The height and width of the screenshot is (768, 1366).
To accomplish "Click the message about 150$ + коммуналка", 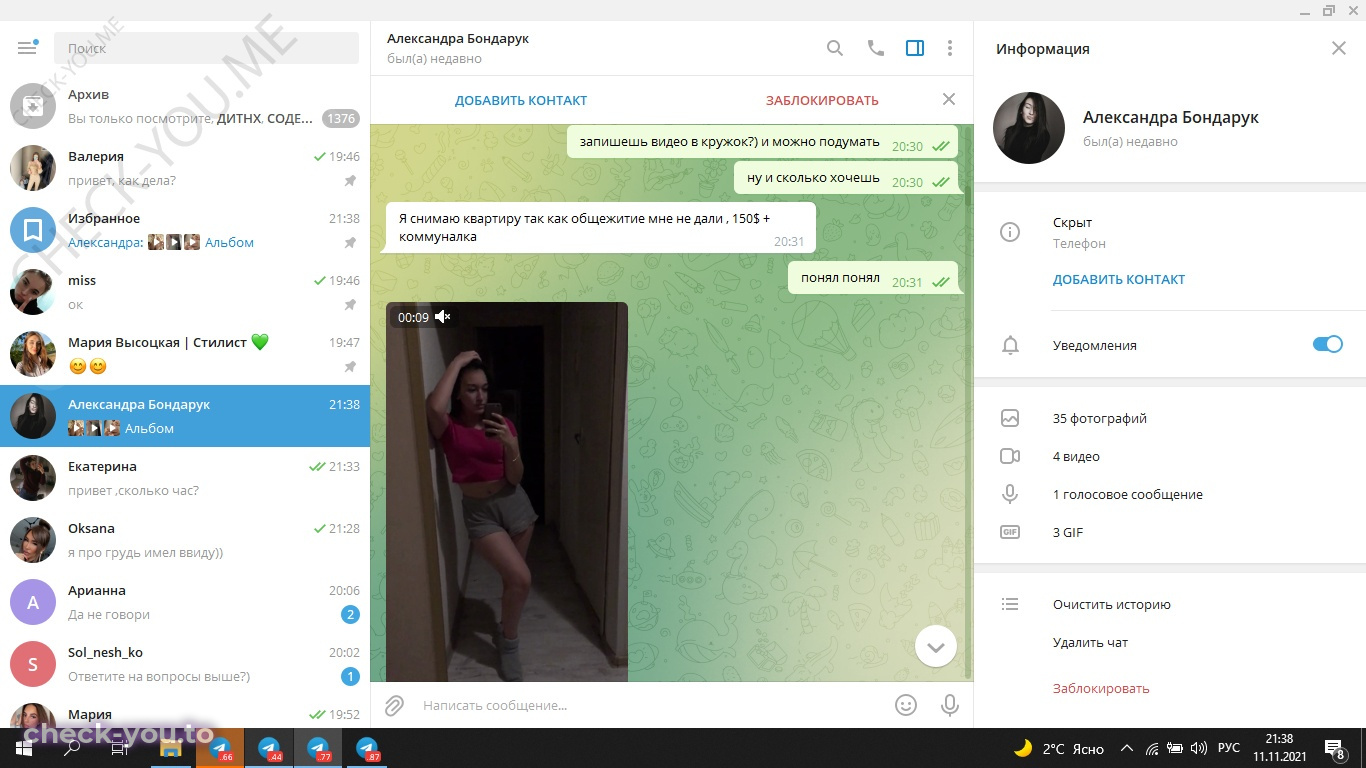I will pyautogui.click(x=601, y=227).
